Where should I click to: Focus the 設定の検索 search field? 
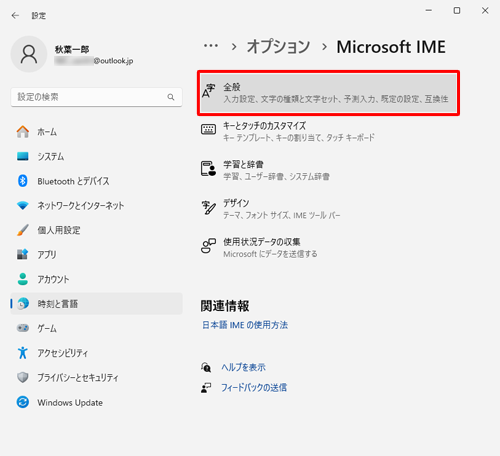(96, 97)
